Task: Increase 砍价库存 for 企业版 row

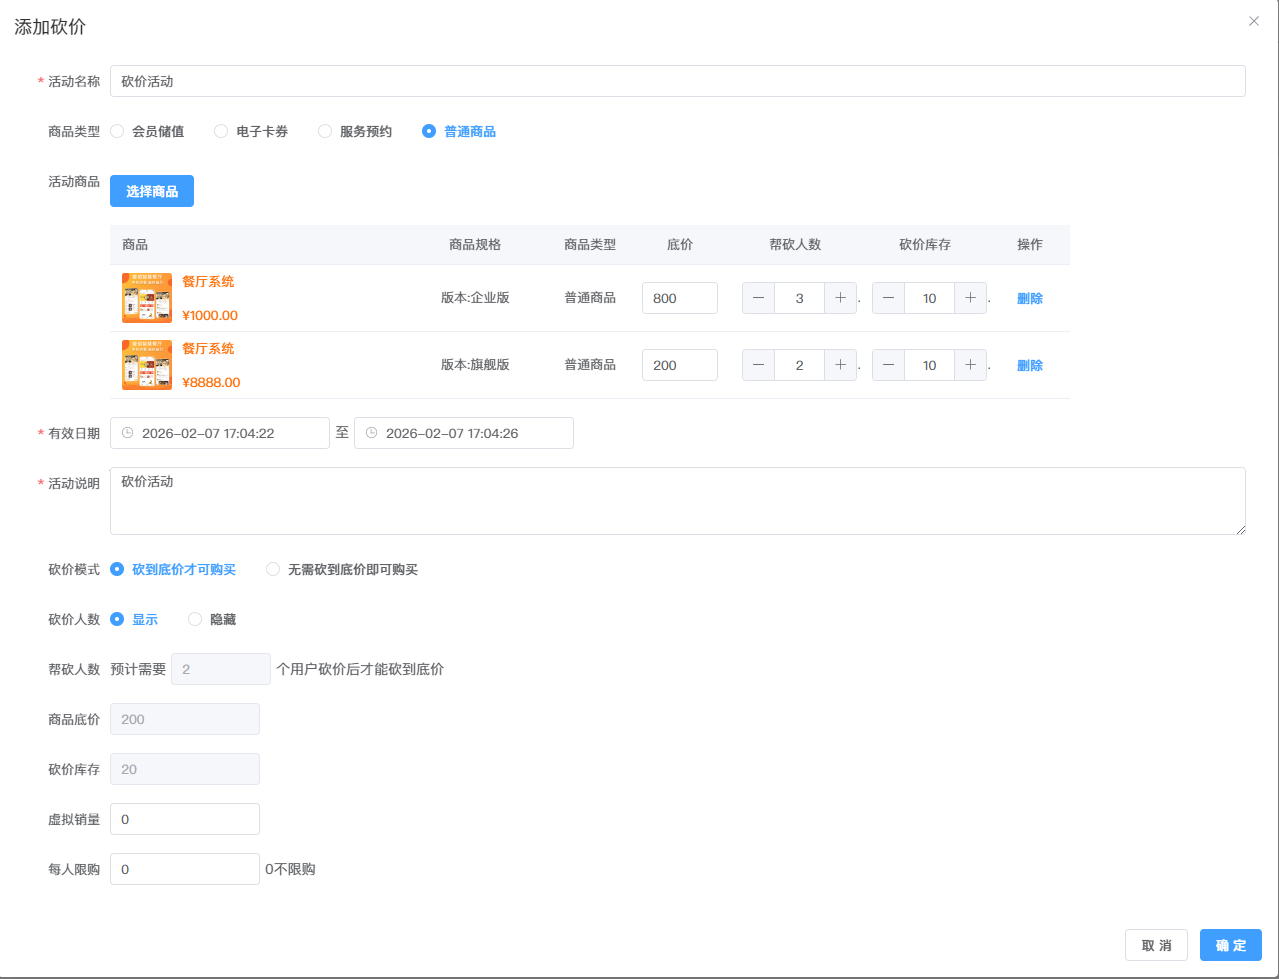Action: click(970, 298)
